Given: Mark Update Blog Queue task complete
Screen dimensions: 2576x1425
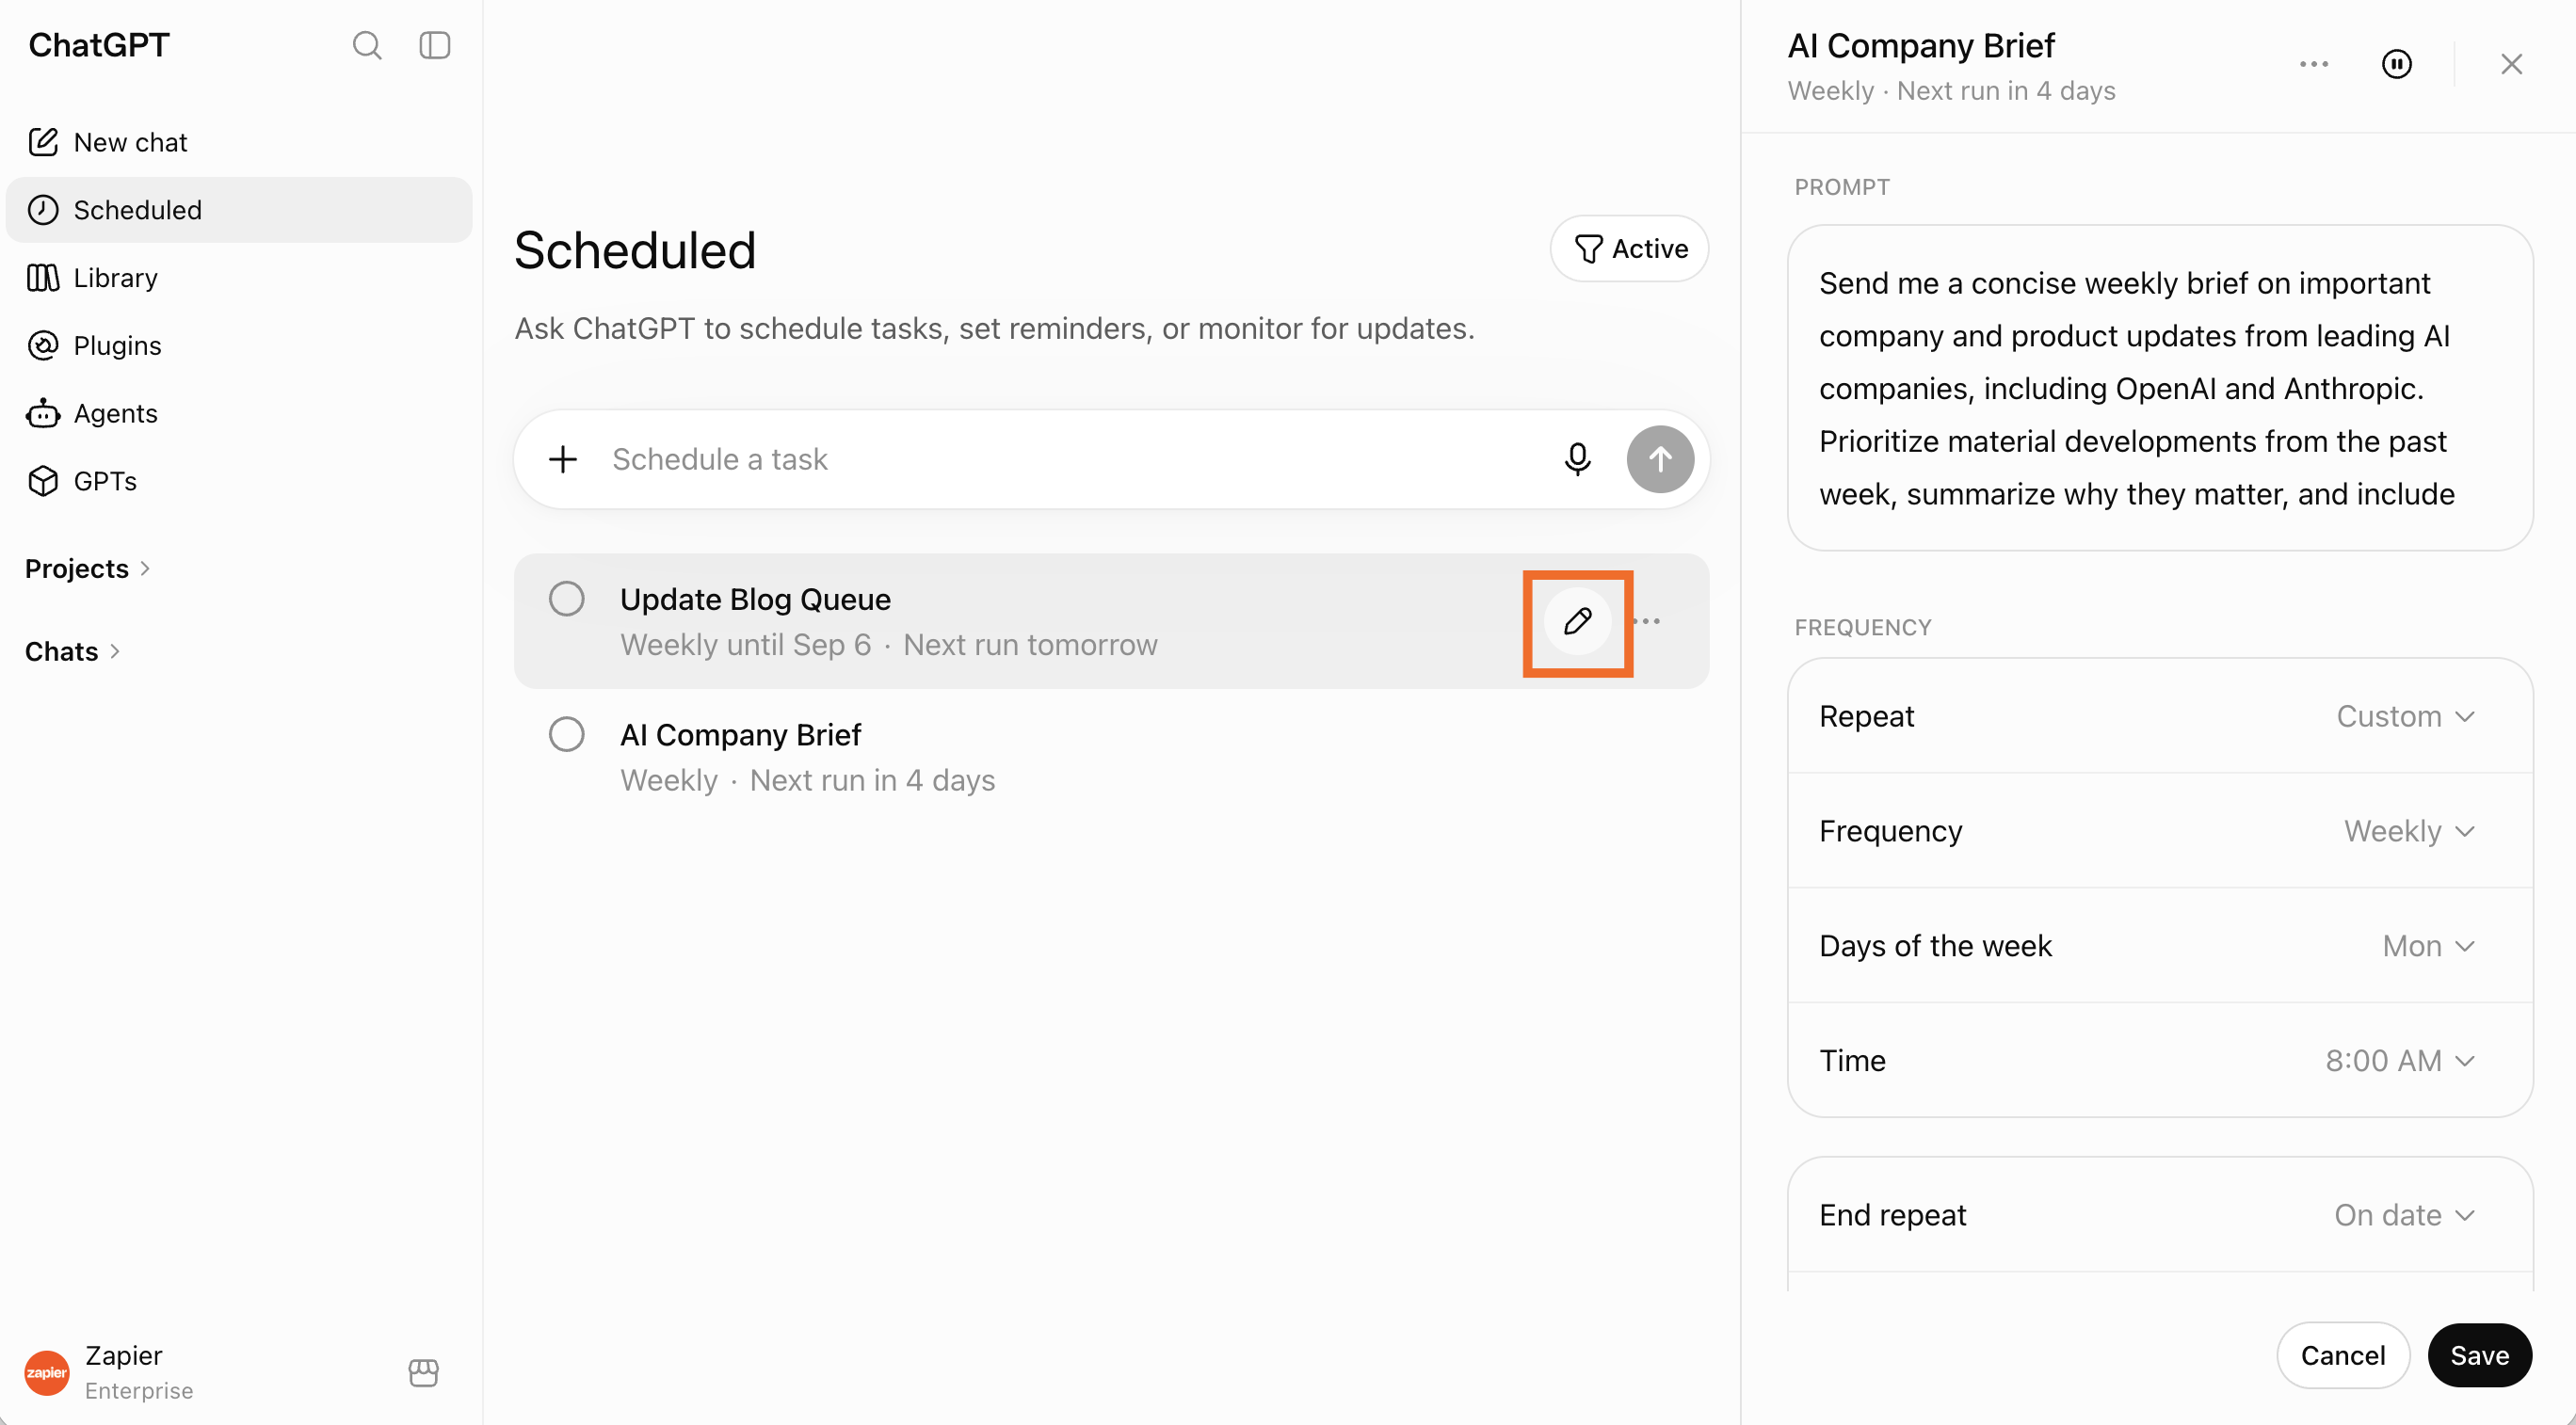Looking at the screenshot, I should (x=567, y=598).
